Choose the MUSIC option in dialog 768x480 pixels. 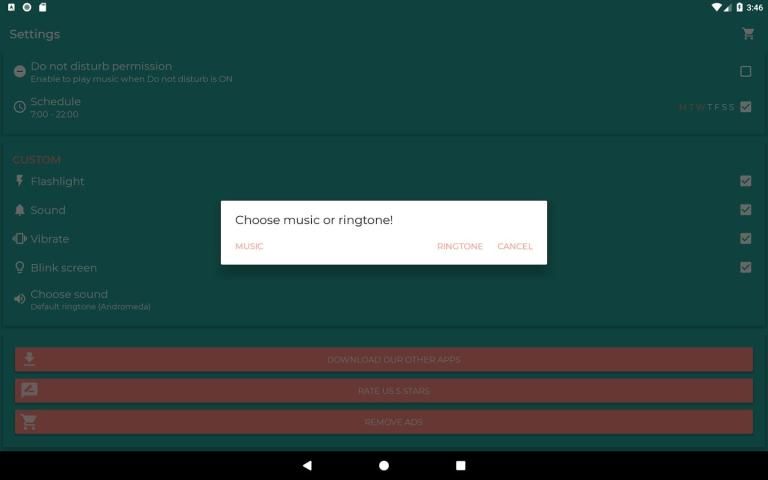pyautogui.click(x=249, y=246)
